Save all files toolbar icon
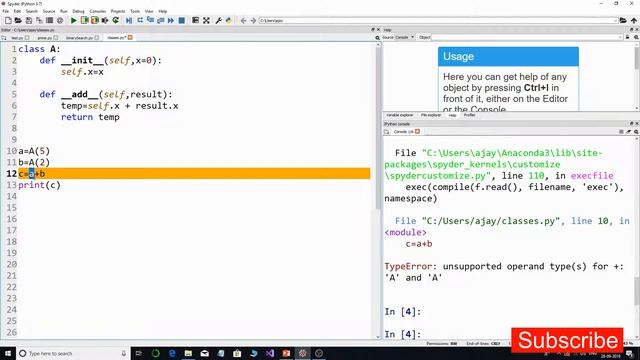The image size is (640, 360). [39, 20]
